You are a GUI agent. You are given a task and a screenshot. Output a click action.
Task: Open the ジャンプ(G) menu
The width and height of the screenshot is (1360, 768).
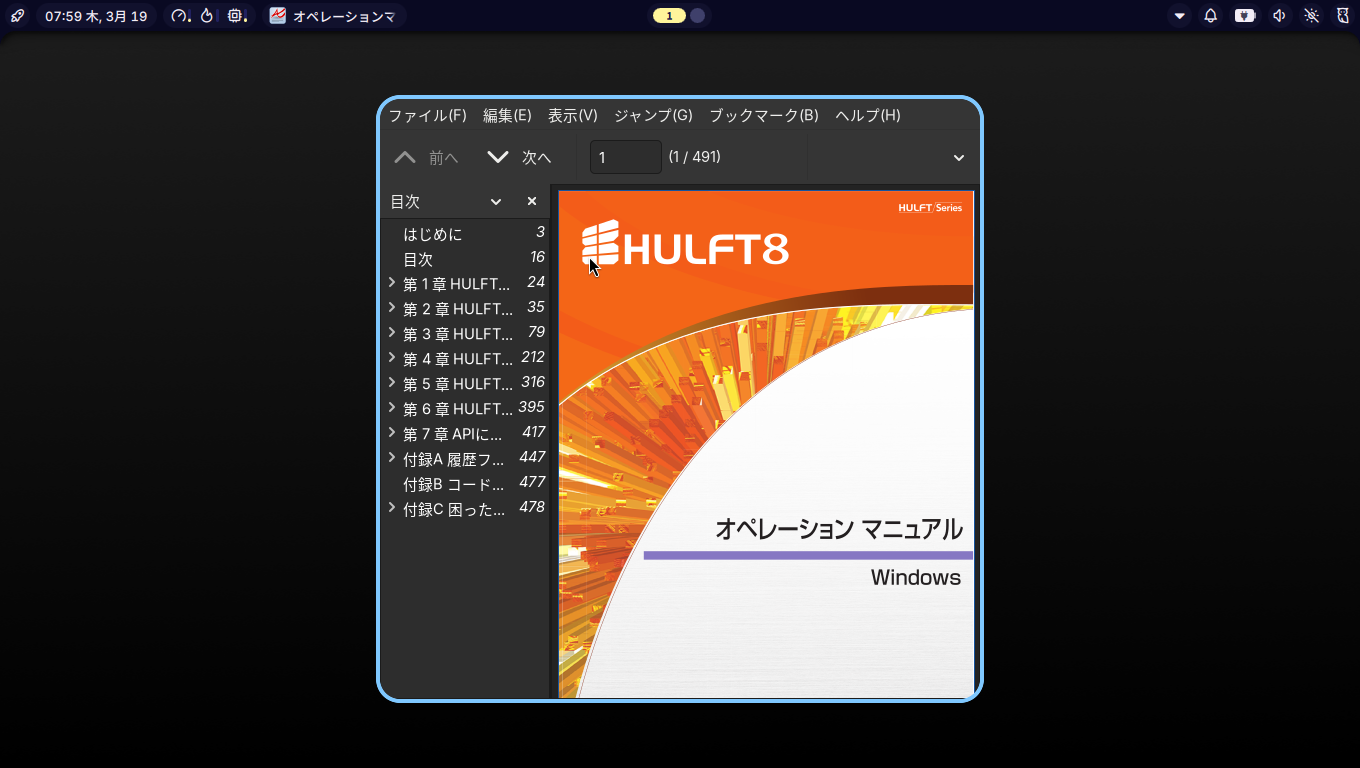(653, 115)
